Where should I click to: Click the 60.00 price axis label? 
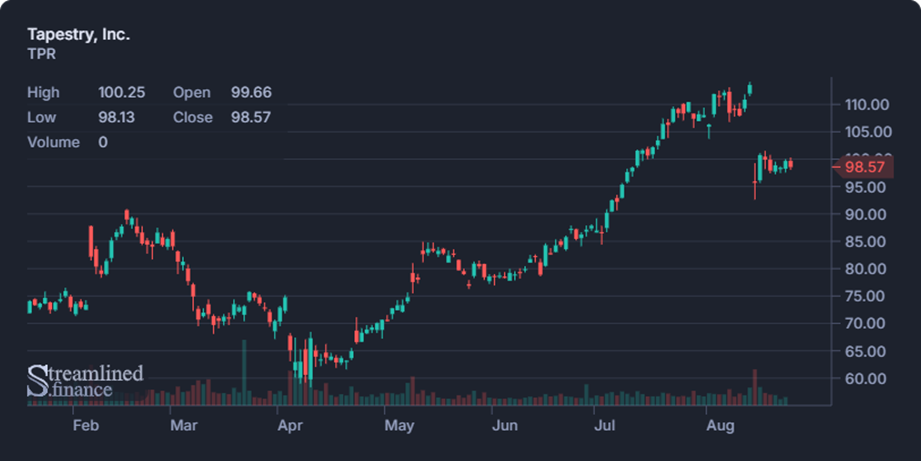click(866, 379)
